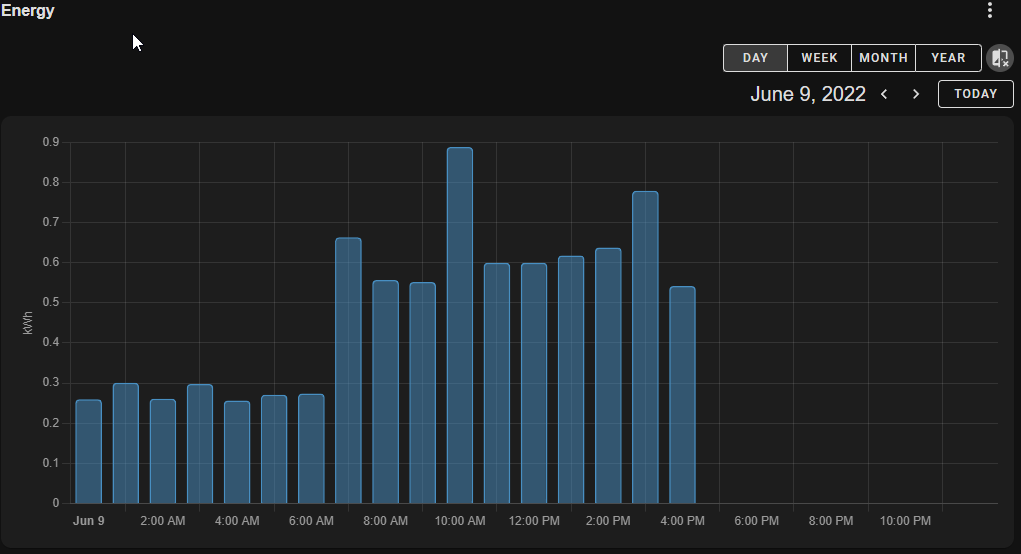Jump to TODAY
Image resolution: width=1021 pixels, height=554 pixels.
pos(975,94)
